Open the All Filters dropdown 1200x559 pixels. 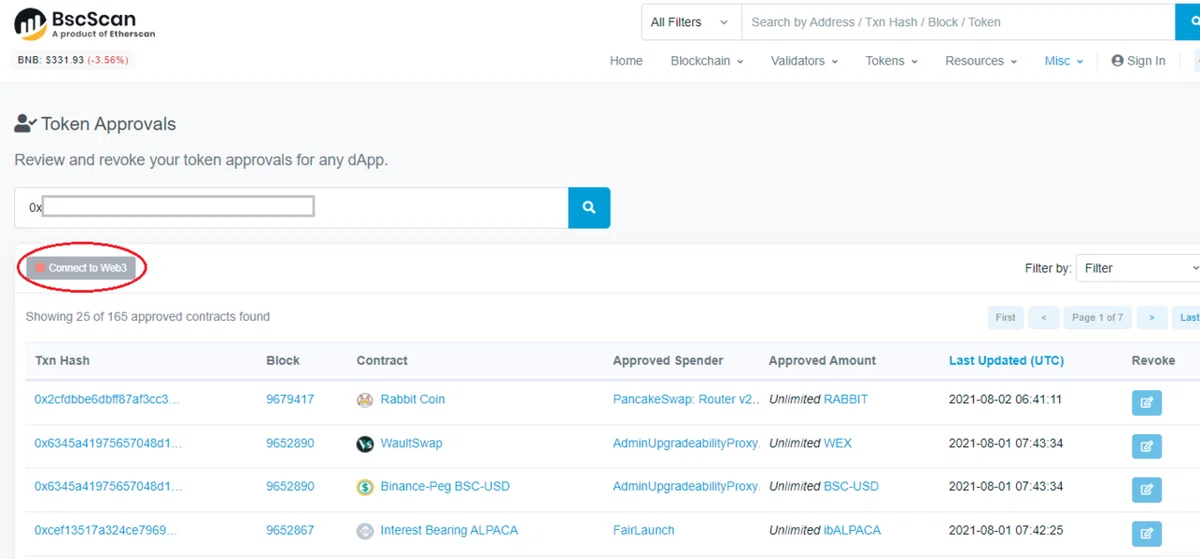691,22
